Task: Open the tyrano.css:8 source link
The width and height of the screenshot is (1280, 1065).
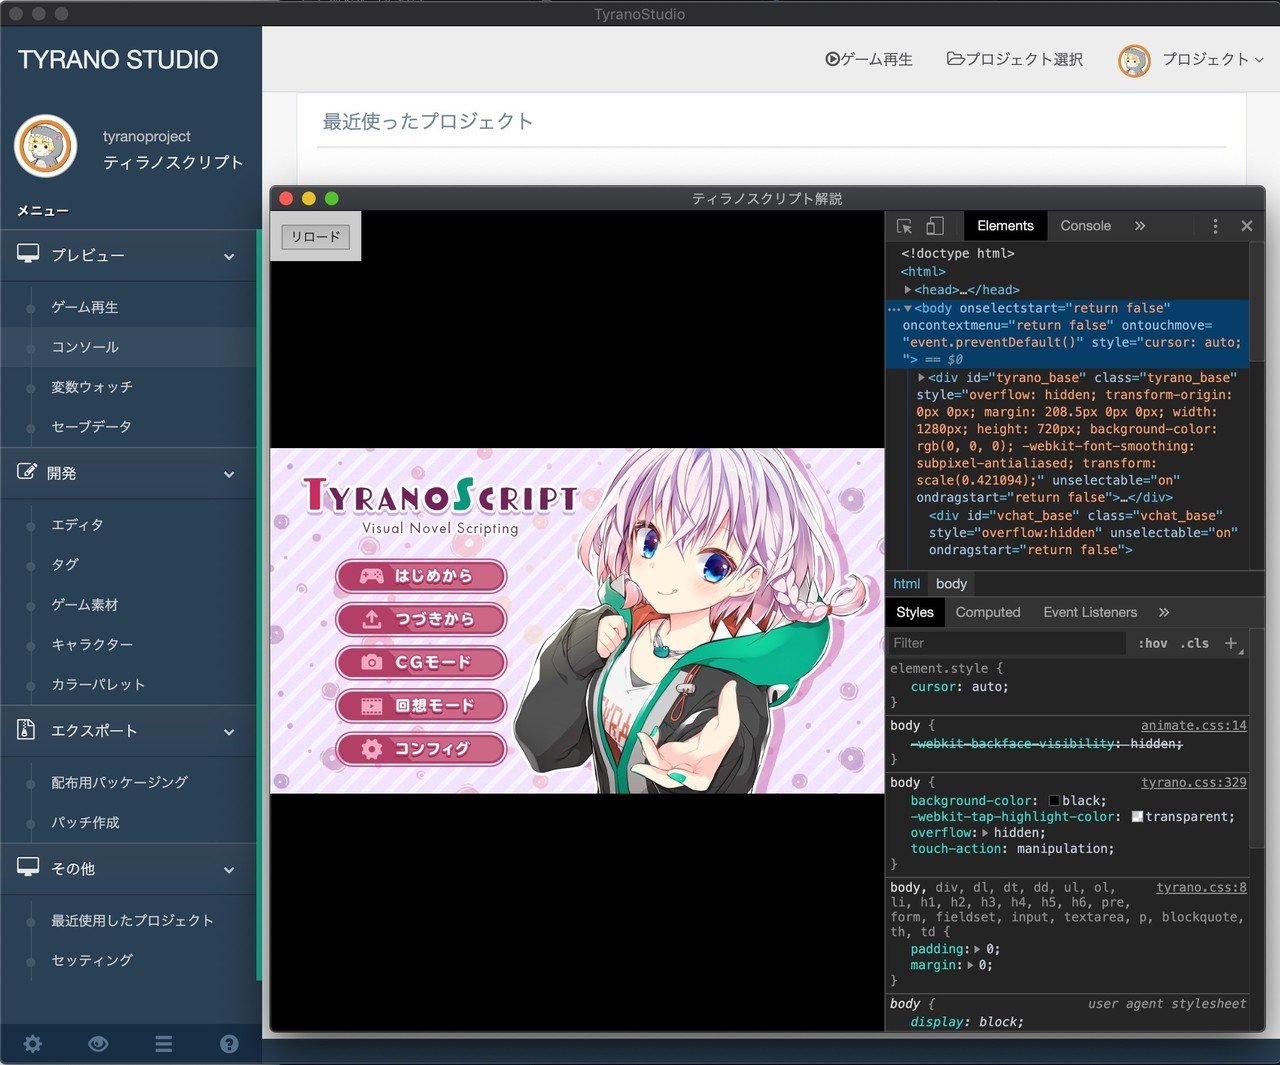Action: [1201, 888]
